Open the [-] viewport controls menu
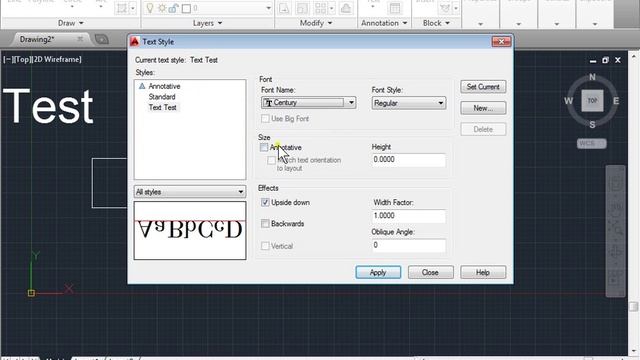Image resolution: width=640 pixels, height=360 pixels. tap(9, 59)
